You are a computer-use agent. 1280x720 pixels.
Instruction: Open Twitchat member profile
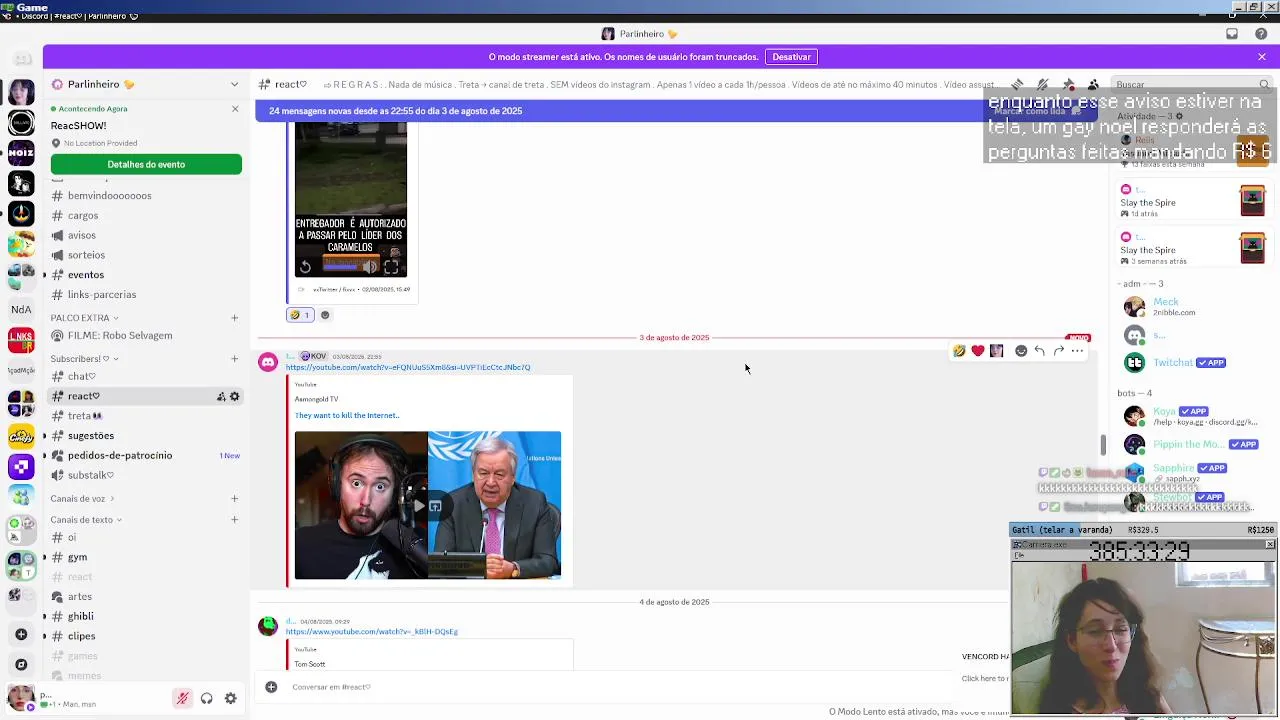point(1175,363)
